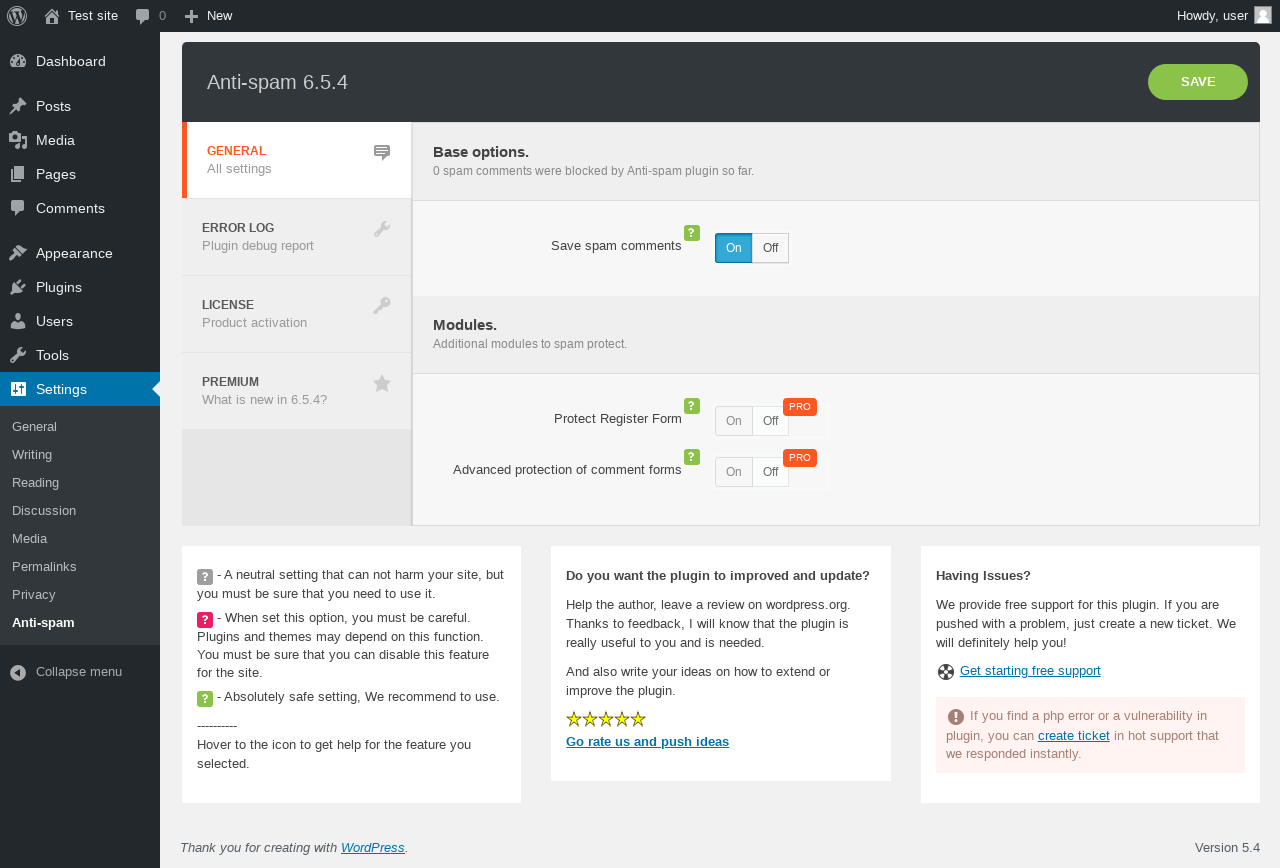Click the help icon next to Protect Register Form
The width and height of the screenshot is (1280, 868).
click(x=692, y=406)
